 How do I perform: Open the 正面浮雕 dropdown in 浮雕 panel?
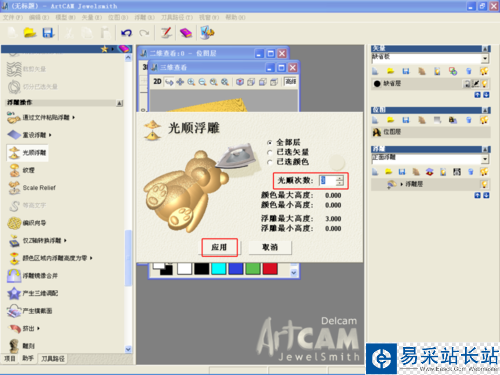pyautogui.click(x=485, y=159)
